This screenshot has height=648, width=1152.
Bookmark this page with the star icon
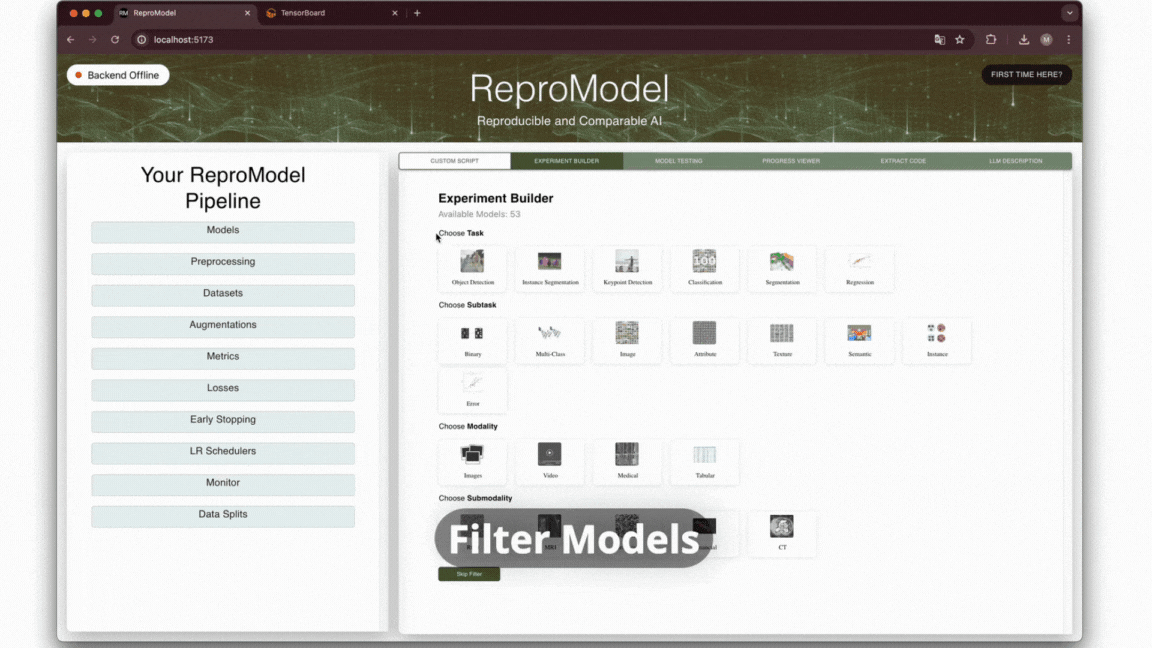[960, 40]
